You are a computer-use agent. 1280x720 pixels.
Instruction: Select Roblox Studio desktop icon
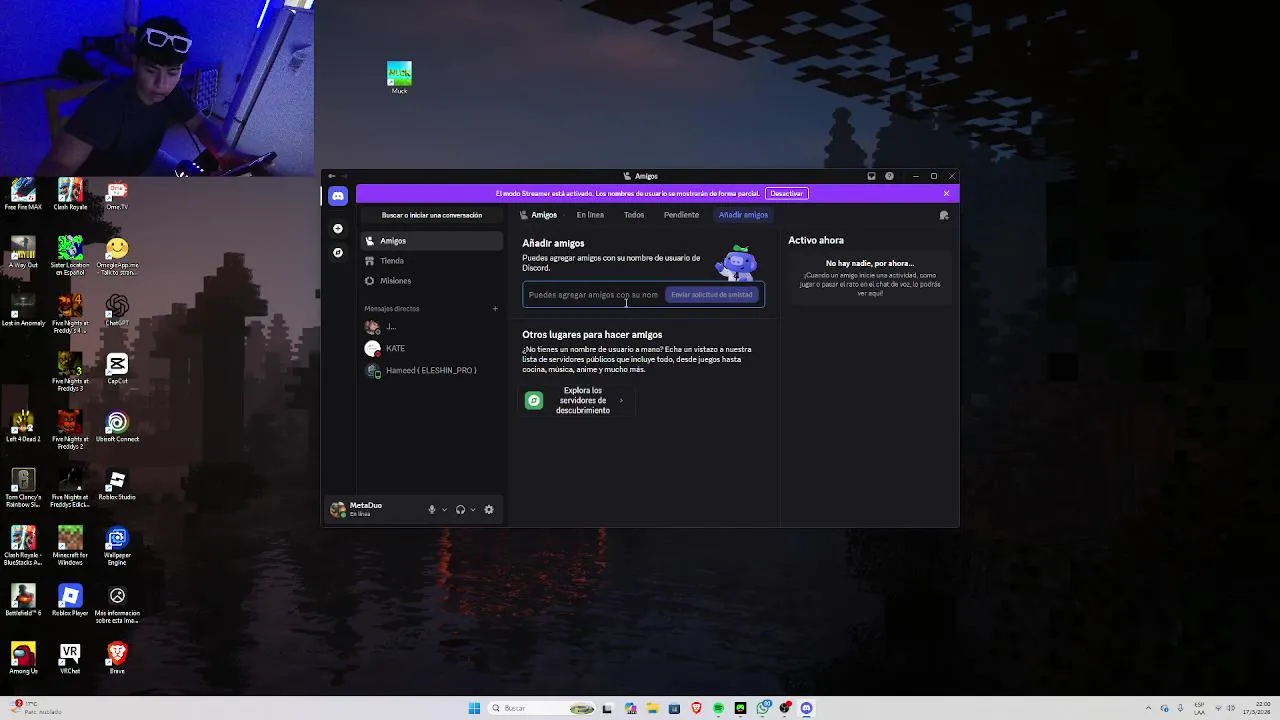tap(117, 484)
